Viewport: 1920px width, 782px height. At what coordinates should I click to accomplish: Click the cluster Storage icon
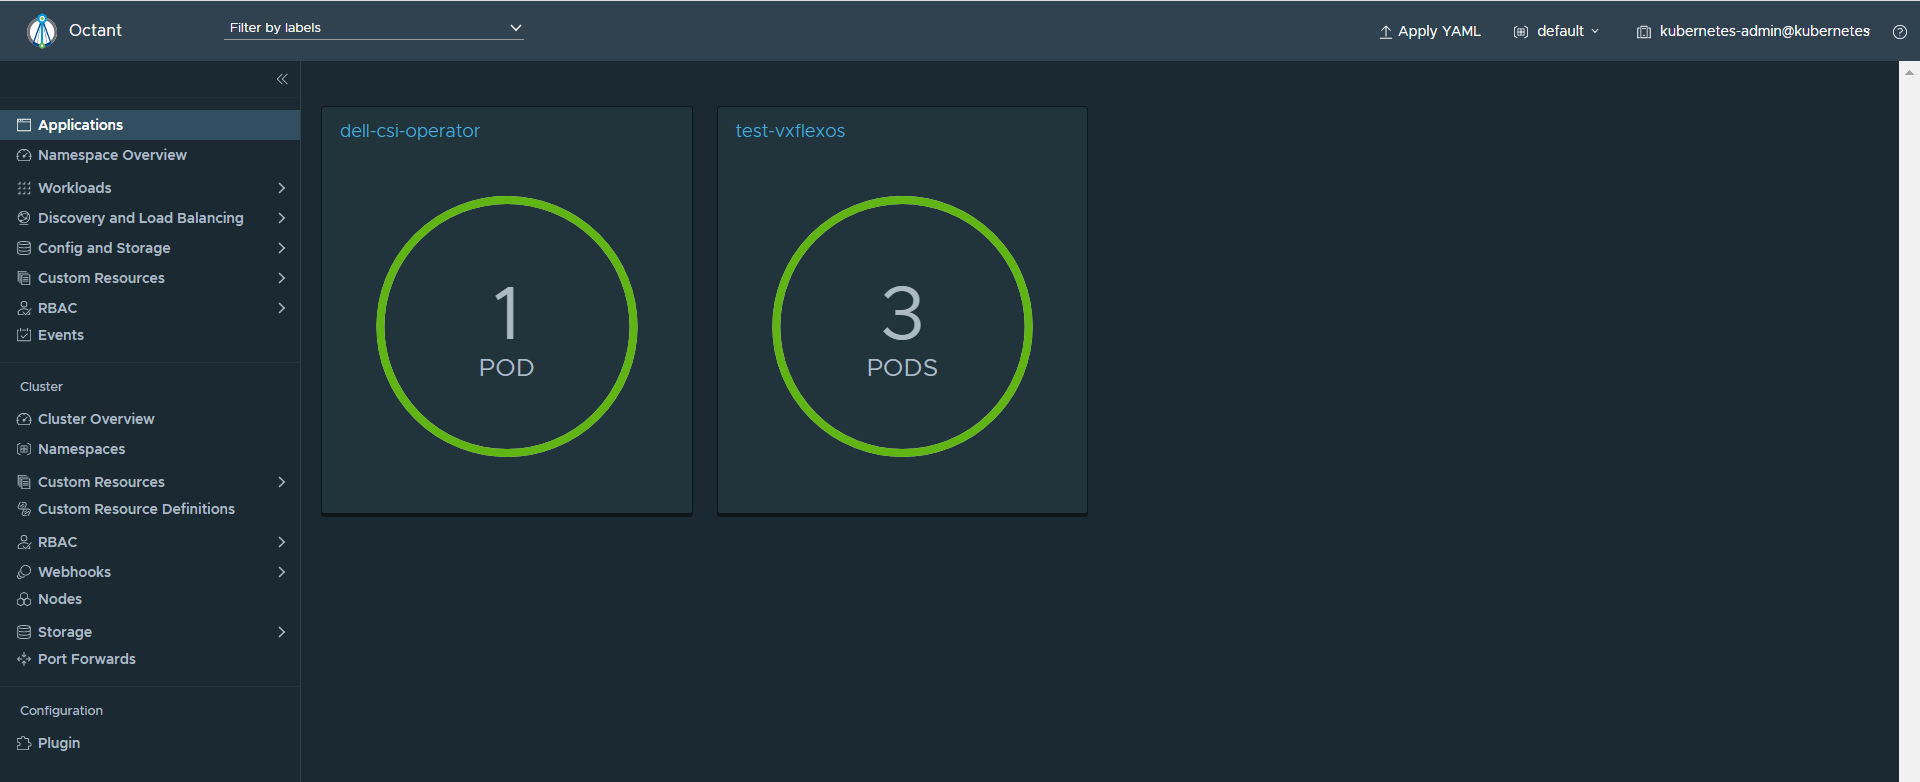24,632
